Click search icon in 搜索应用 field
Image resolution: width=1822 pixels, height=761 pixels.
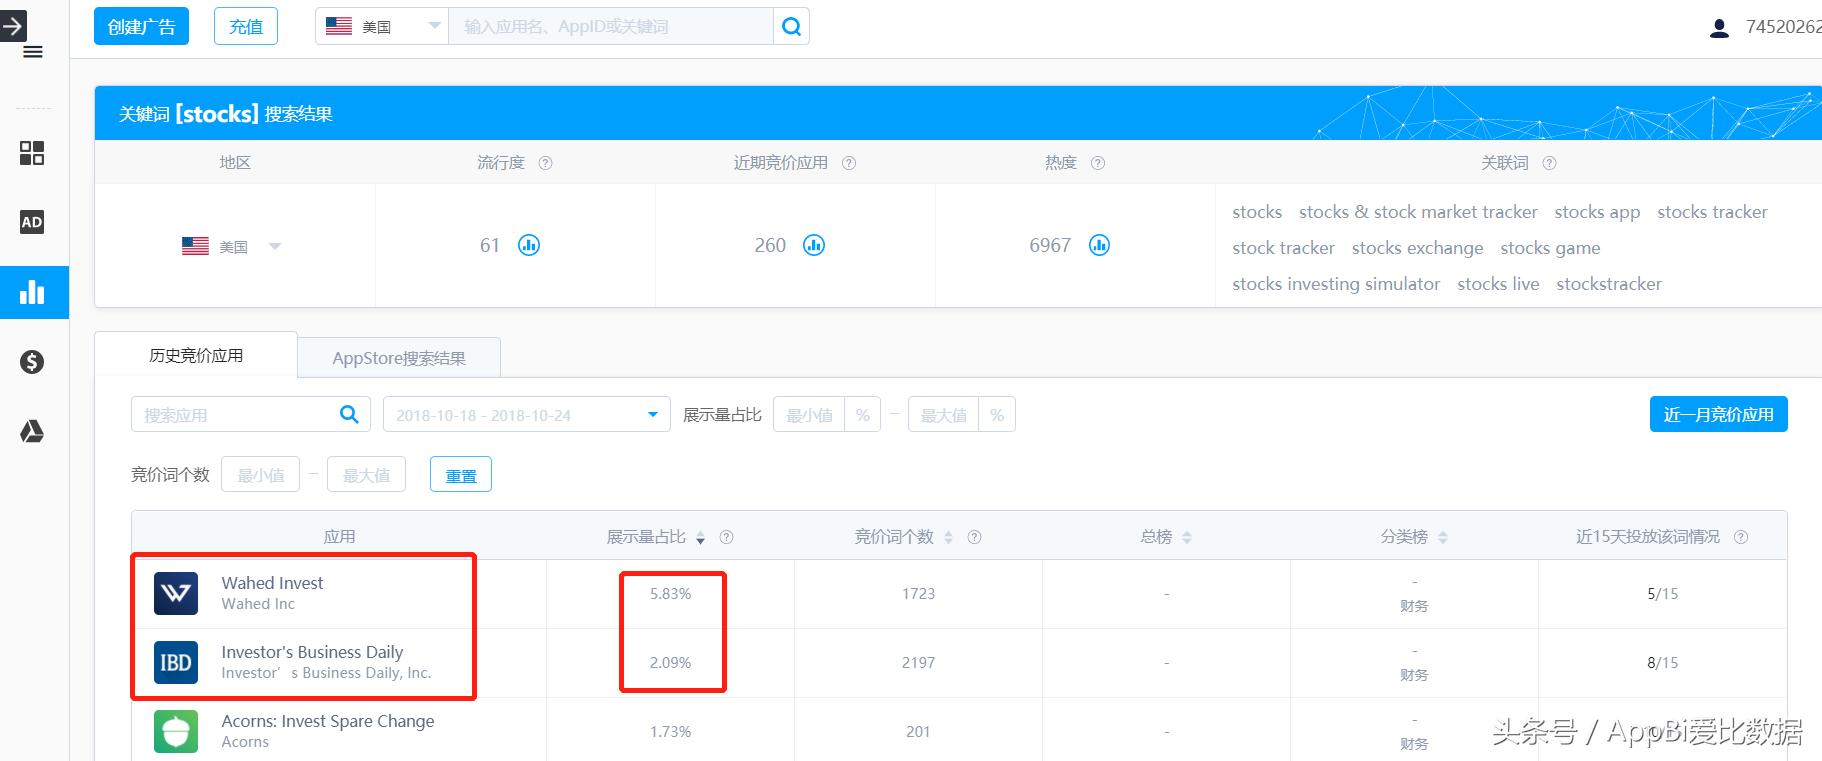(349, 414)
